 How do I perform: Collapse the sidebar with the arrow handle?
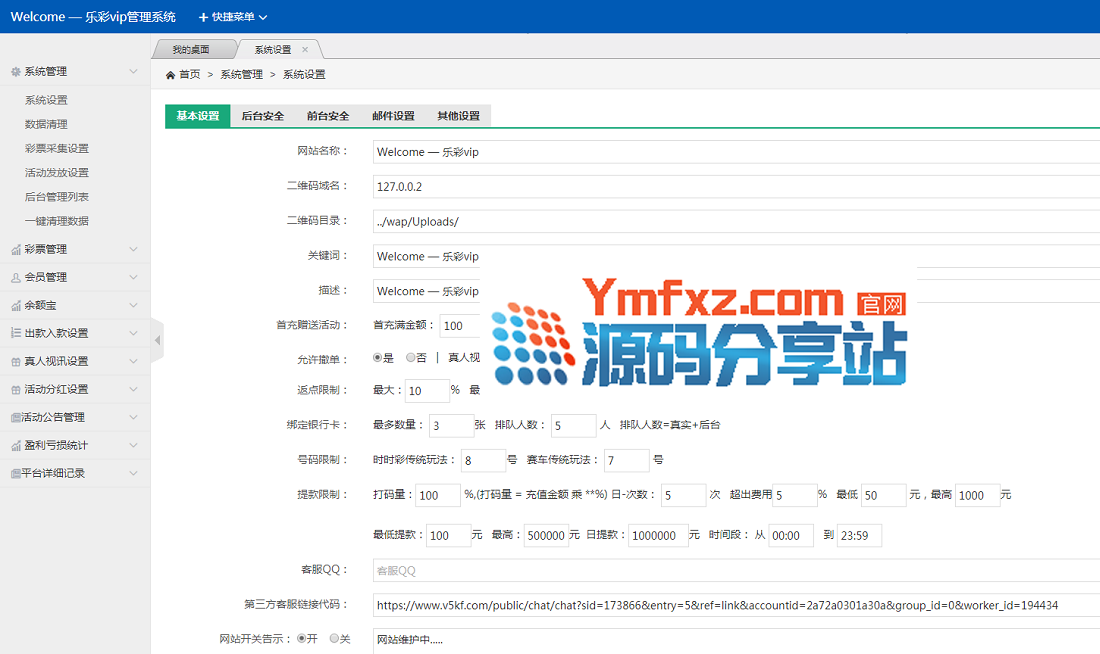[x=157, y=341]
